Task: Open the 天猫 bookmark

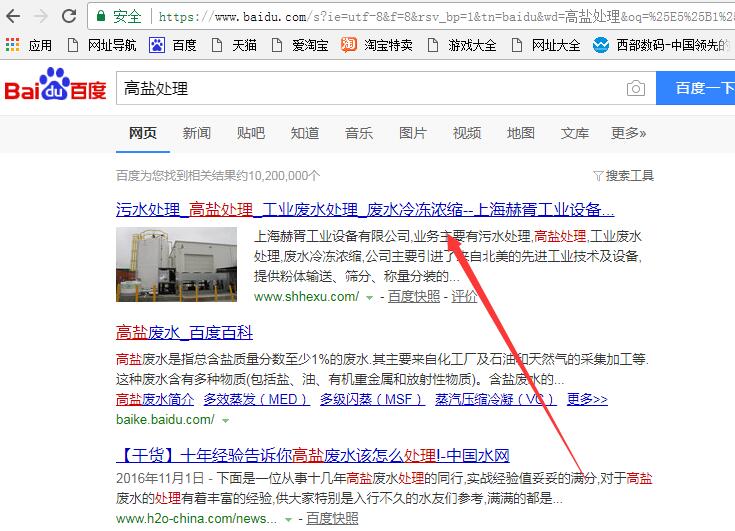Action: (234, 45)
